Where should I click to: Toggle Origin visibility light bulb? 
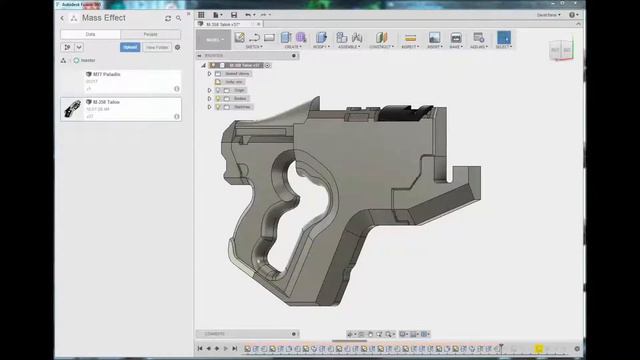(x=218, y=90)
